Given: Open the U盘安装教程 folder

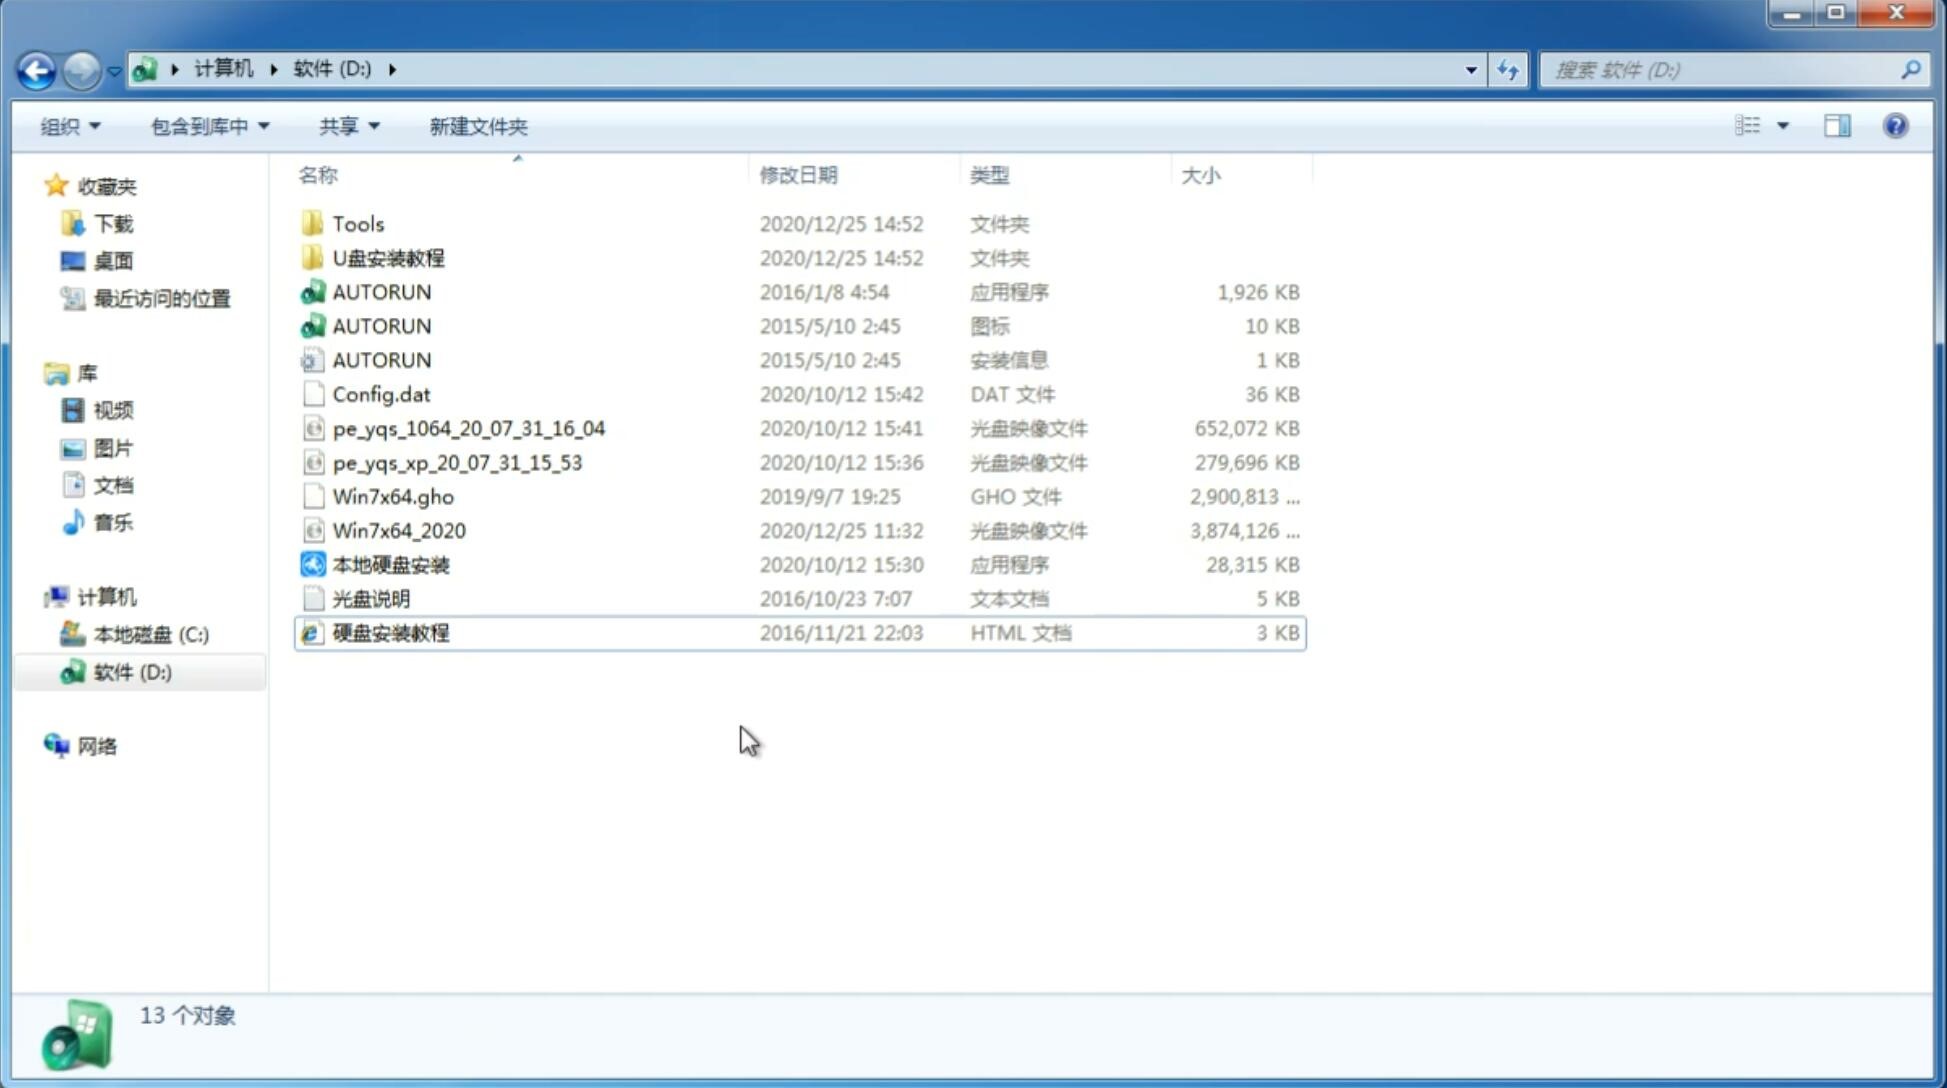Looking at the screenshot, I should point(388,258).
